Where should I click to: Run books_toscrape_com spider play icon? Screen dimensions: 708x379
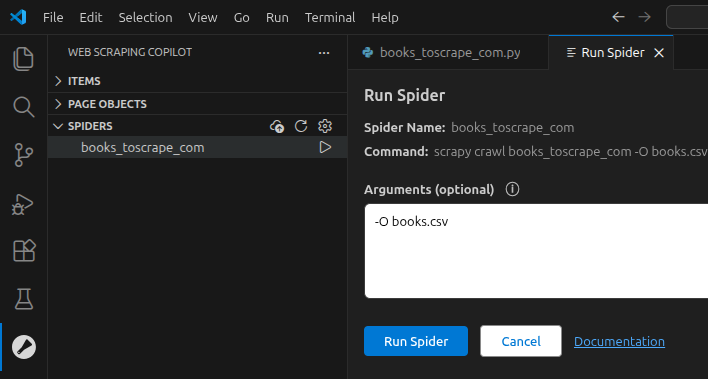pyautogui.click(x=325, y=147)
